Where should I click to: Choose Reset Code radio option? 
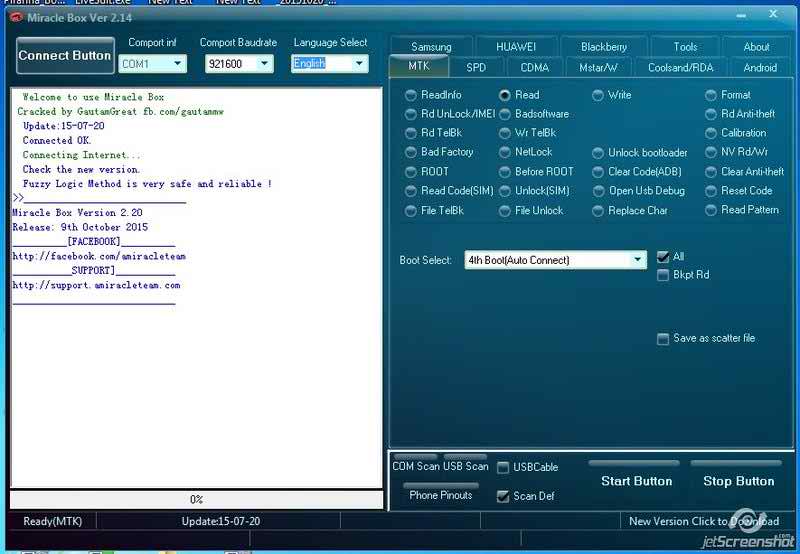(x=739, y=191)
